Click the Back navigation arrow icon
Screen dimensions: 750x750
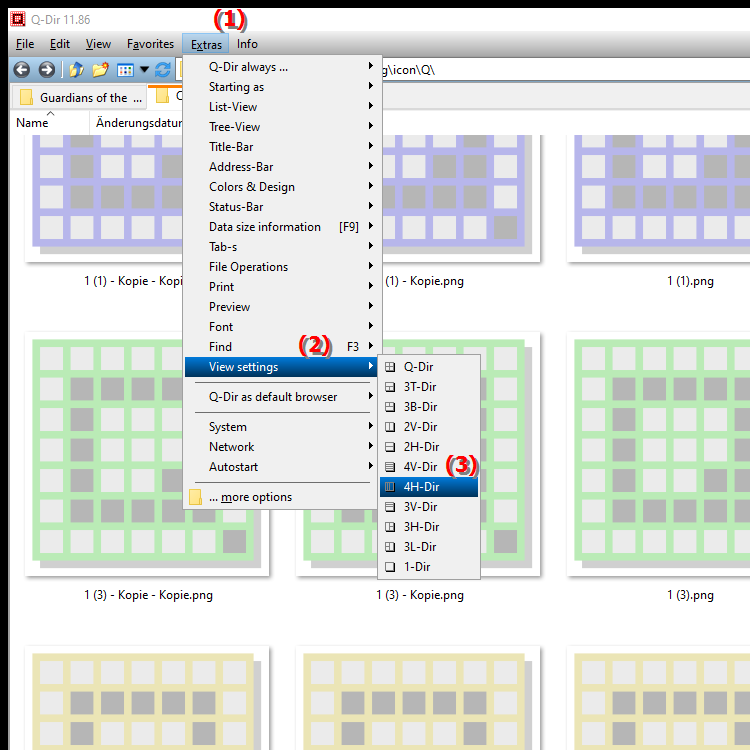tap(22, 70)
